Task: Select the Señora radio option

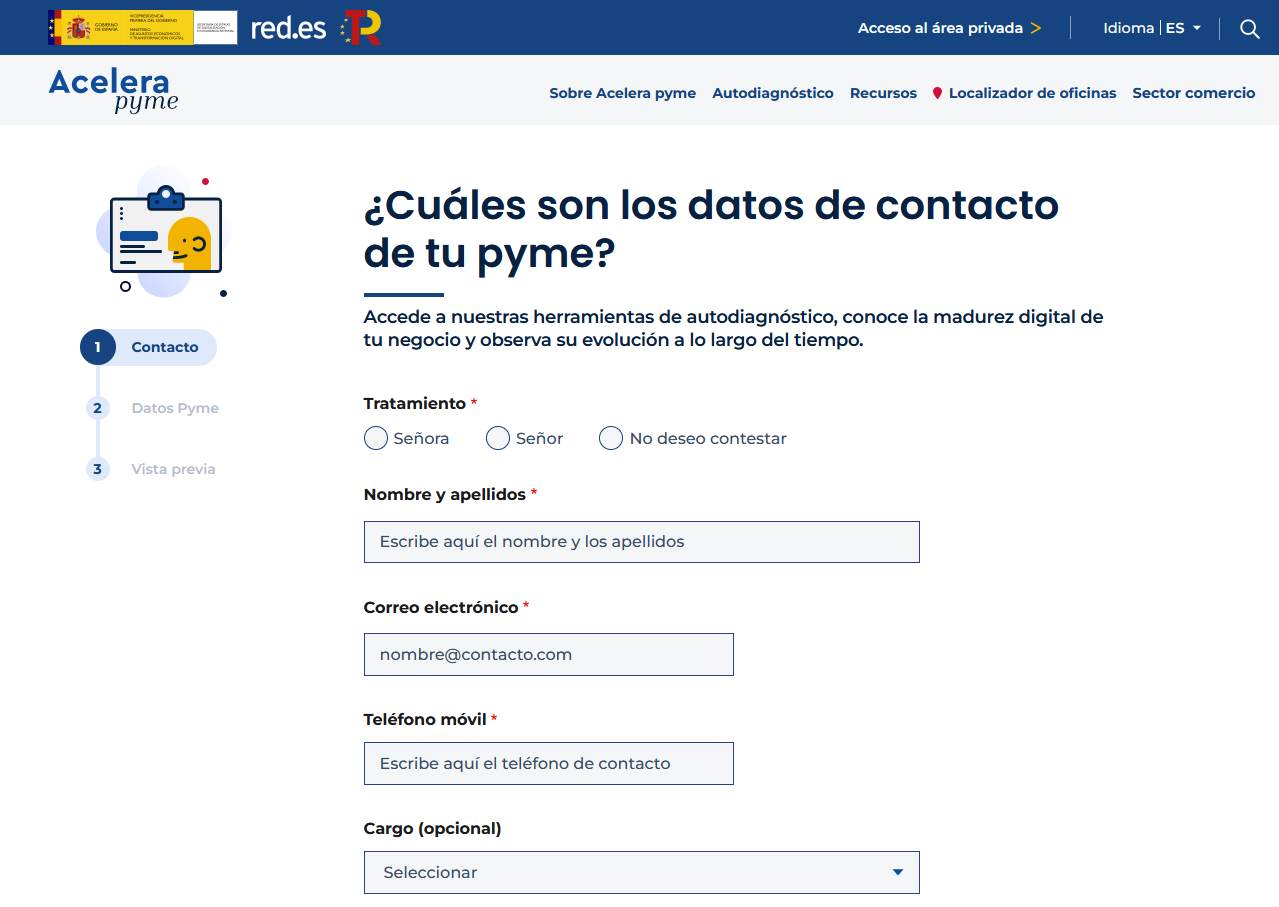Action: click(376, 438)
